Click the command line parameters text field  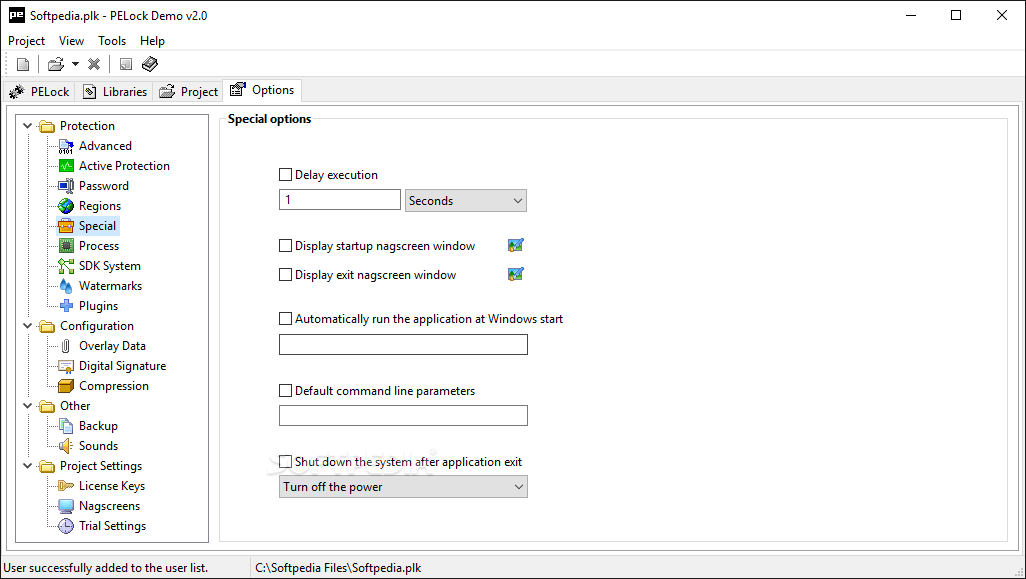pyautogui.click(x=403, y=415)
